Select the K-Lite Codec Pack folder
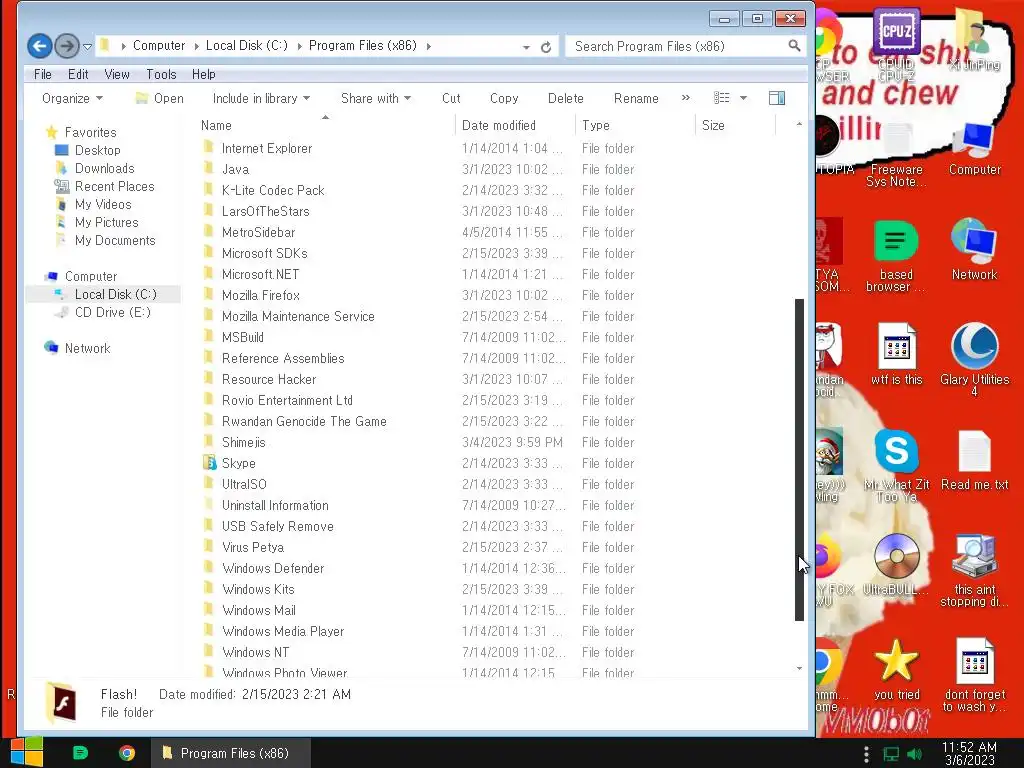The height and width of the screenshot is (768, 1024). [x=273, y=190]
